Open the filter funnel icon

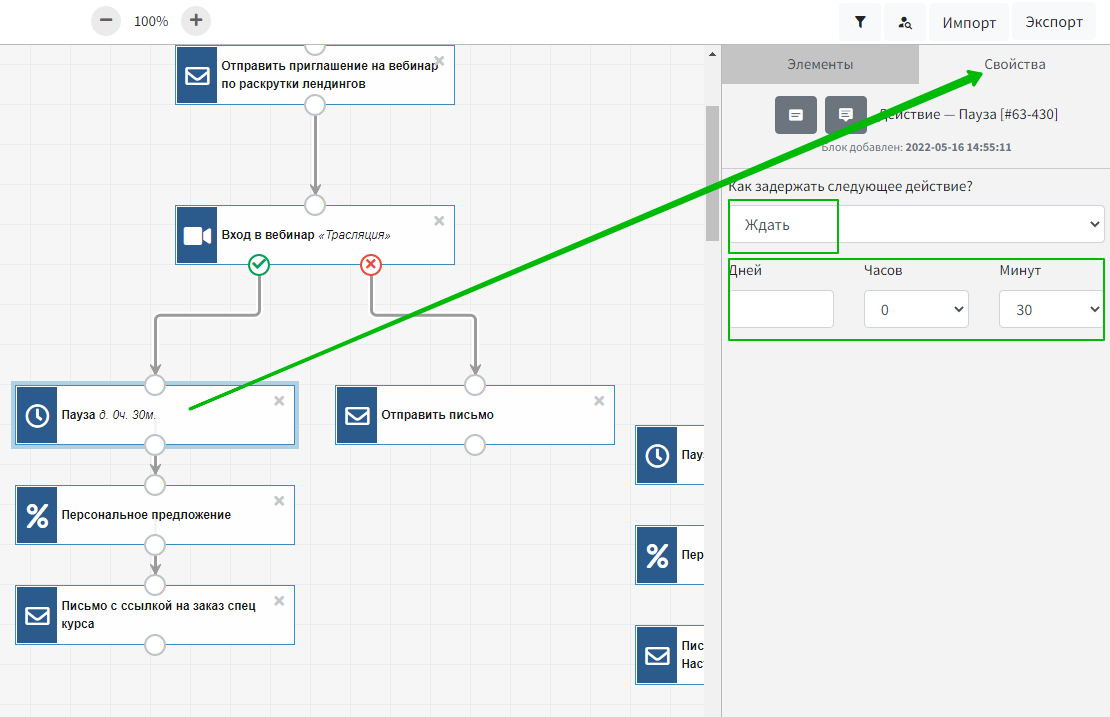pyautogui.click(x=860, y=22)
